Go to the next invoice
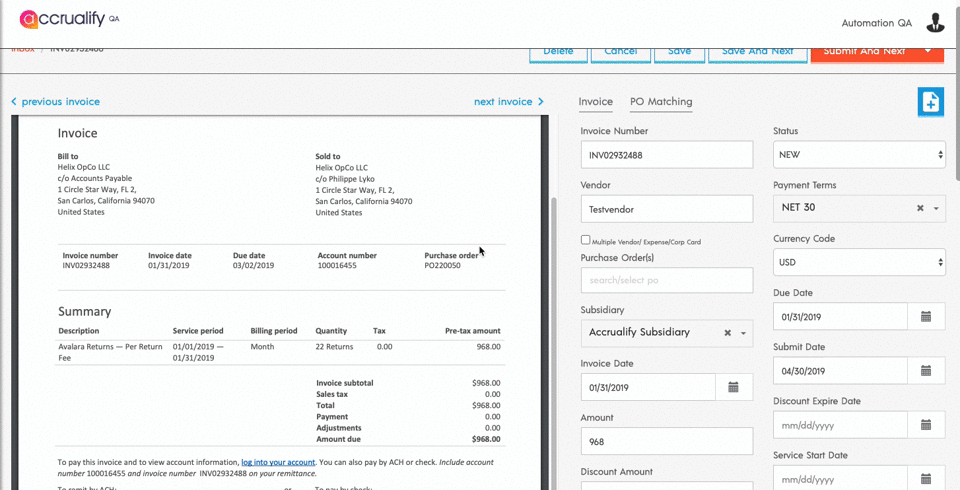 509,102
